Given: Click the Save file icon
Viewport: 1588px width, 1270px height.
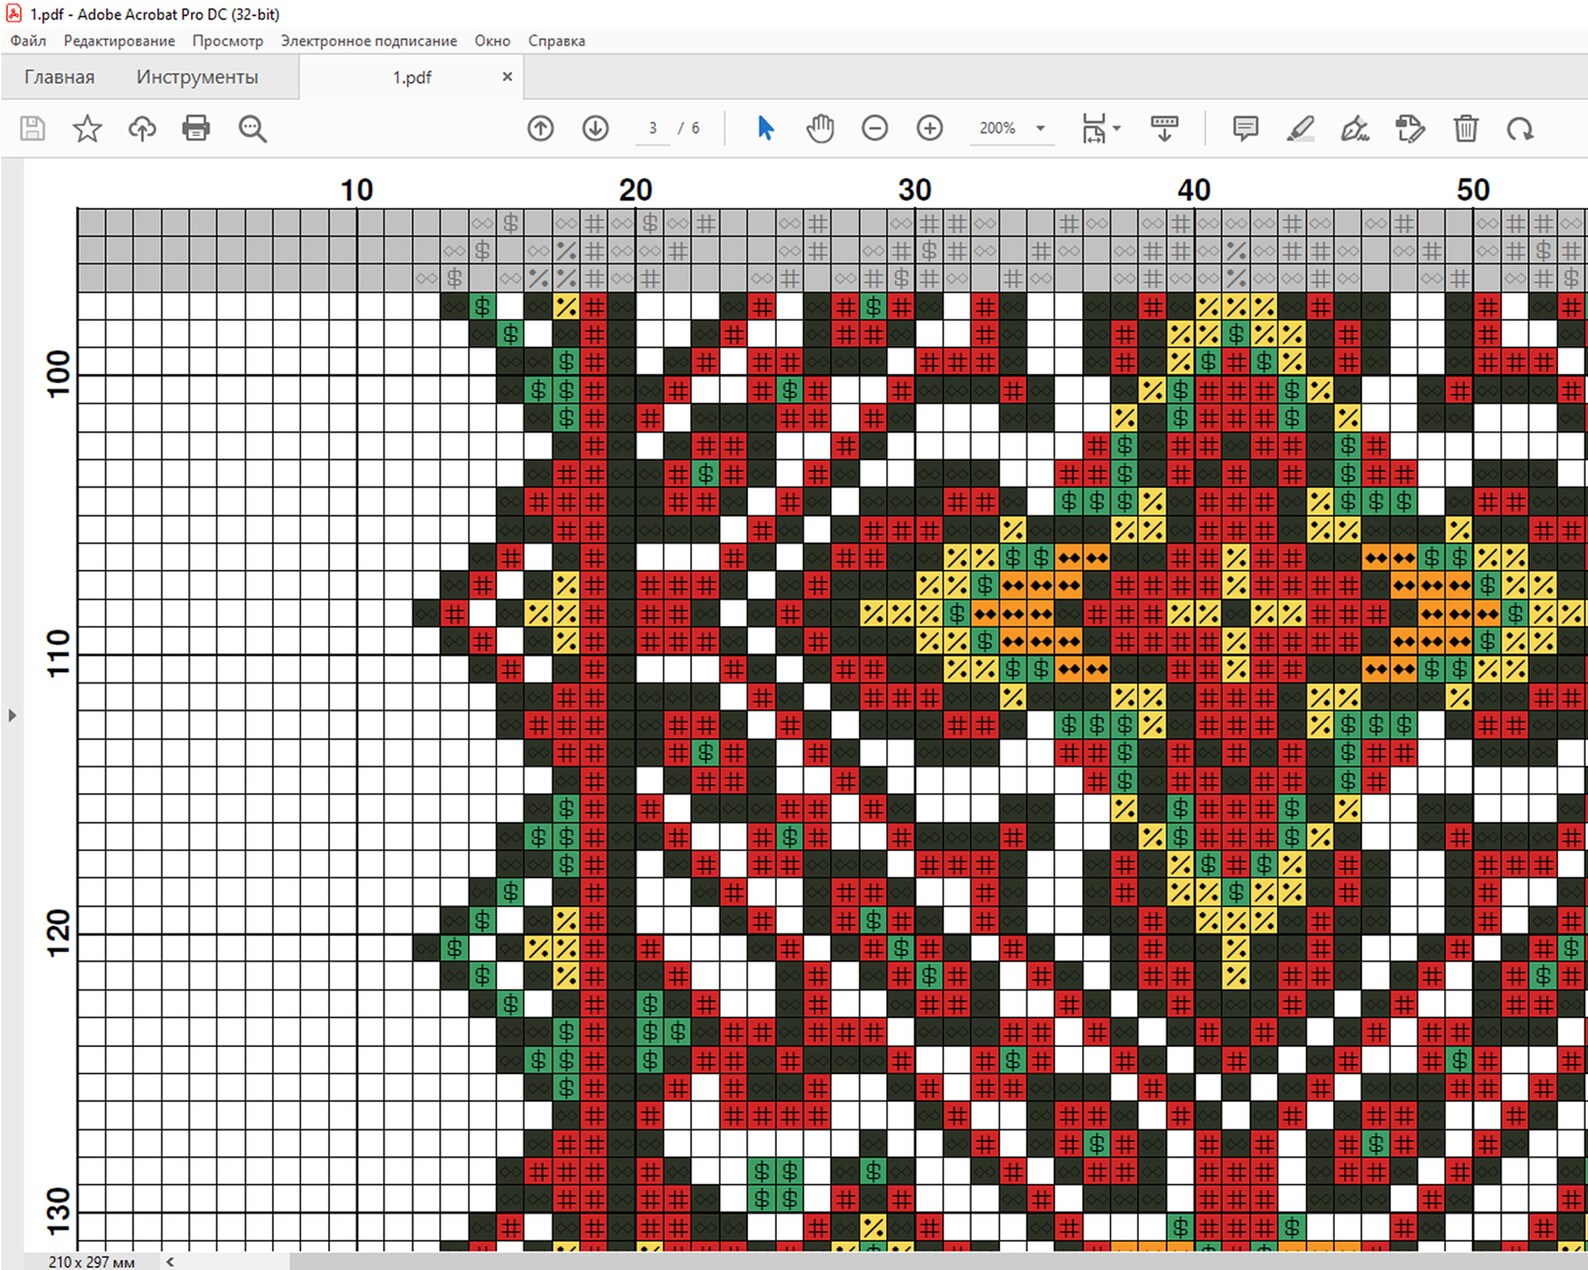Looking at the screenshot, I should point(32,128).
